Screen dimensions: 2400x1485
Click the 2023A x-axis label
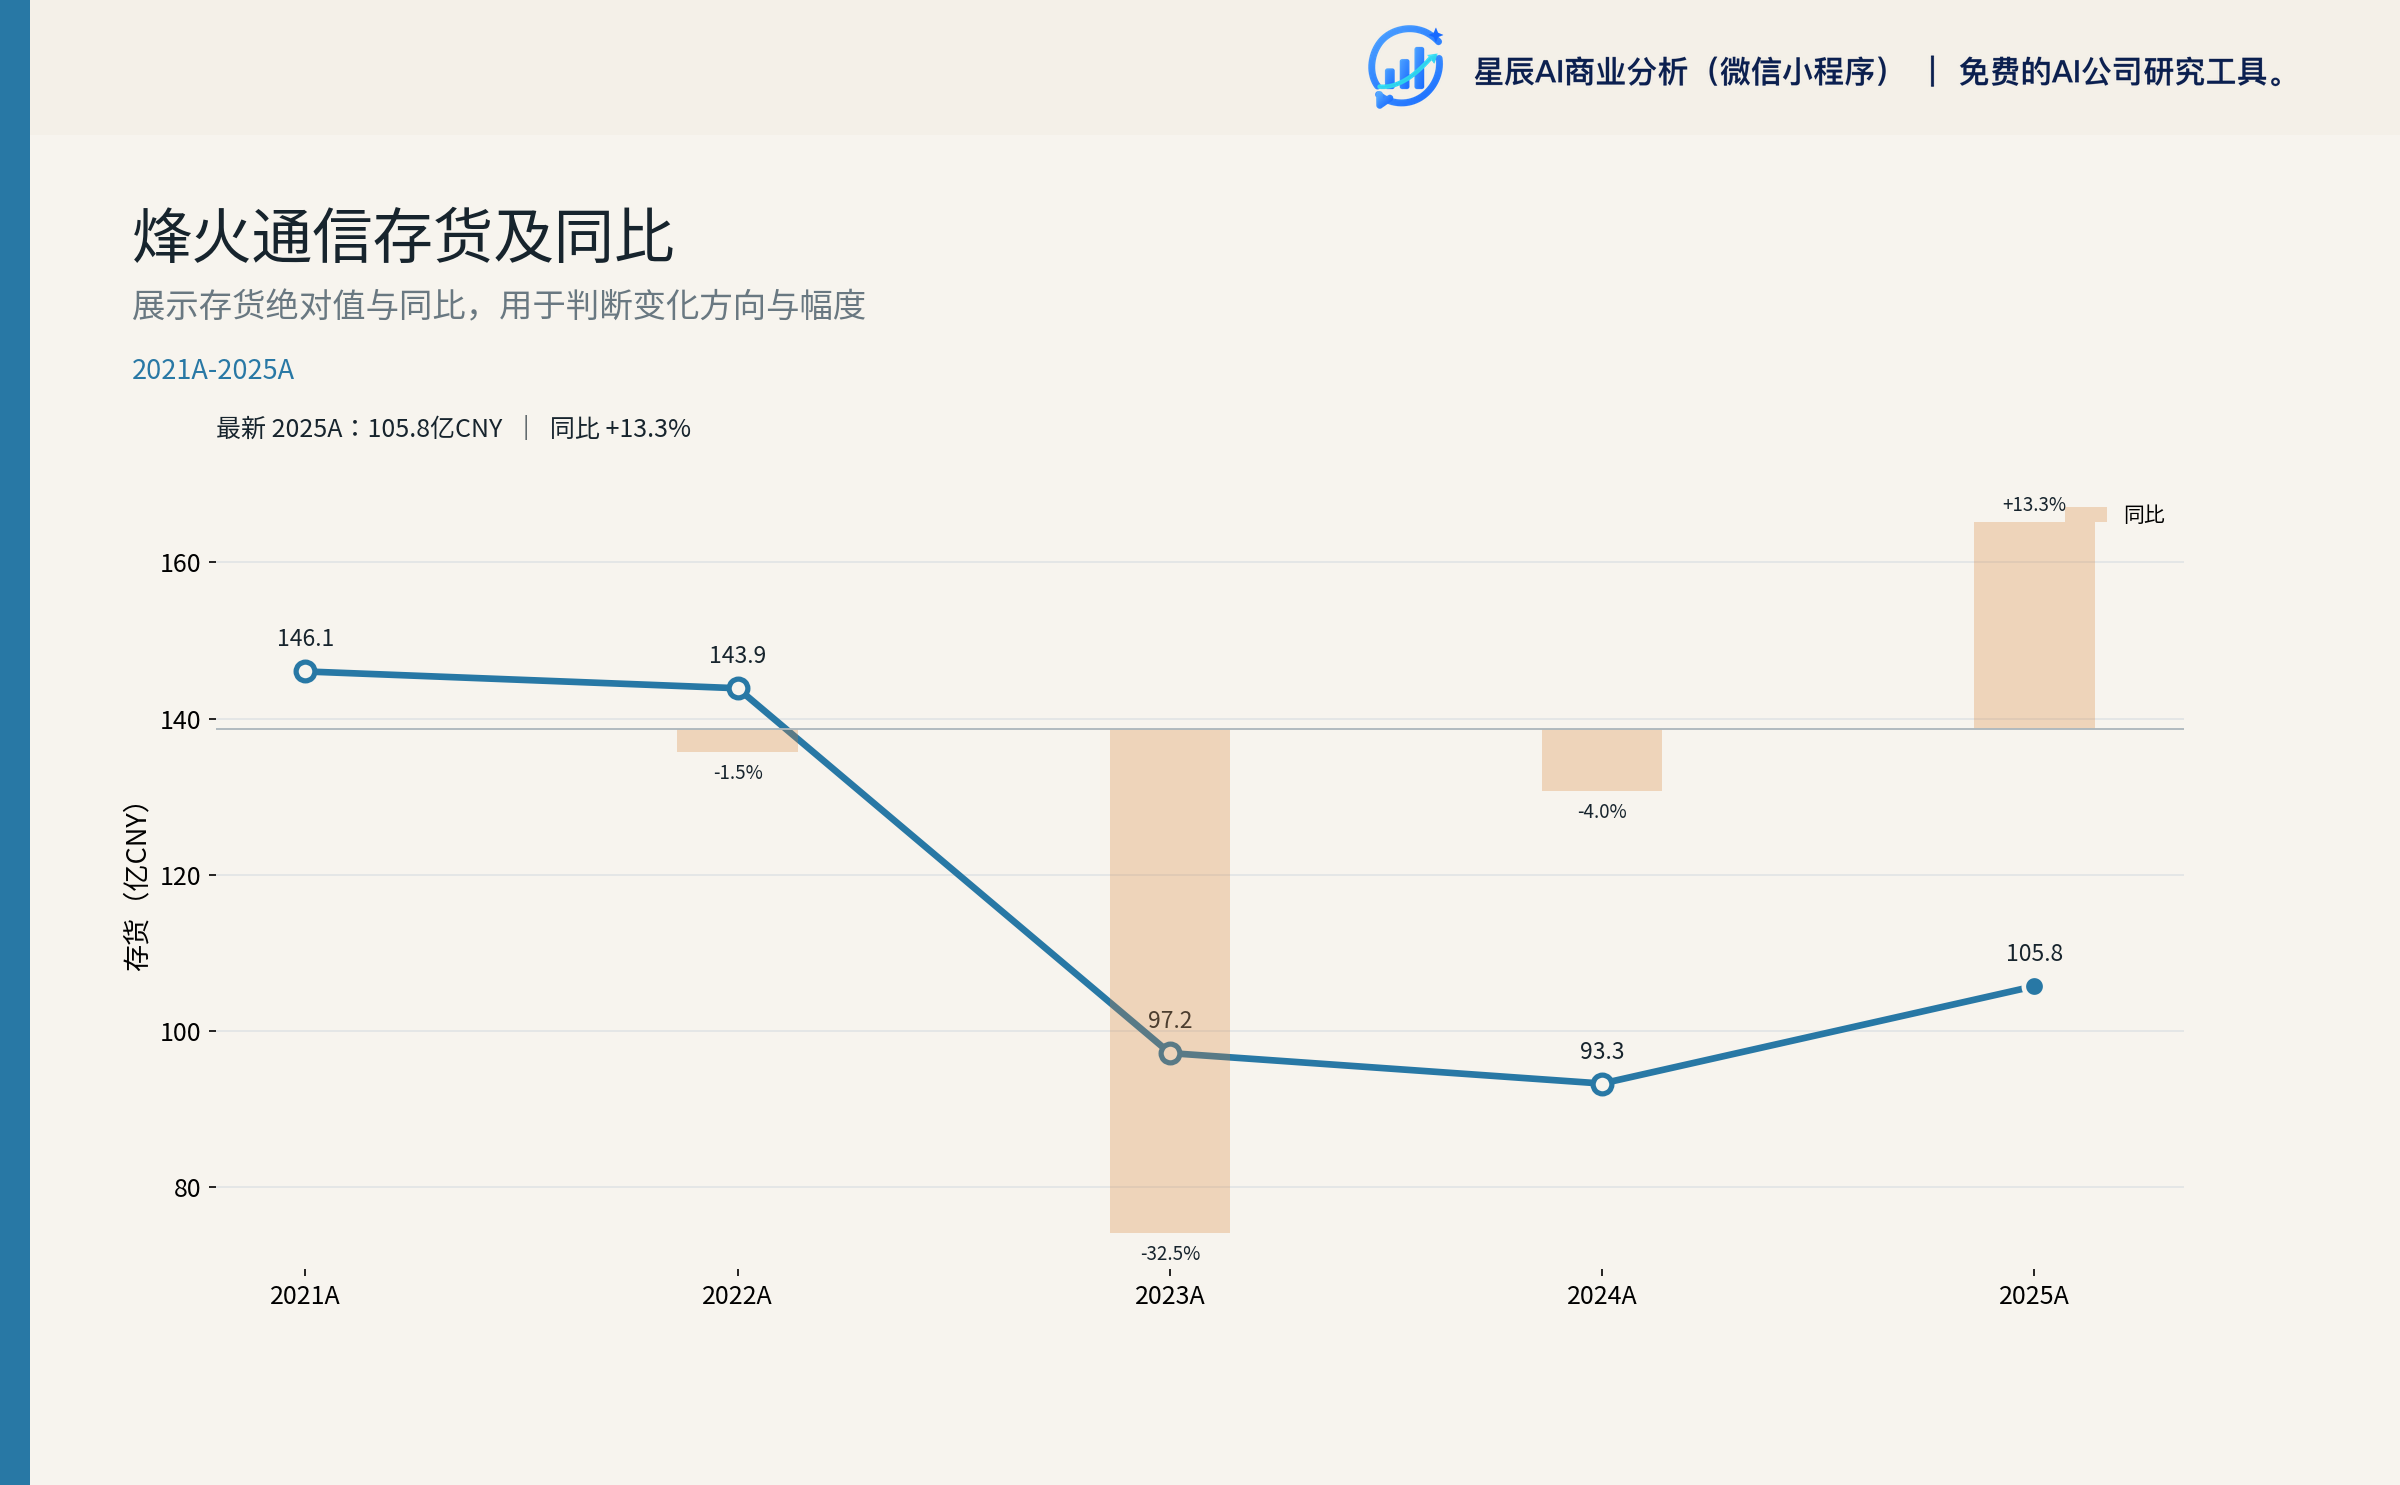tap(1170, 1296)
